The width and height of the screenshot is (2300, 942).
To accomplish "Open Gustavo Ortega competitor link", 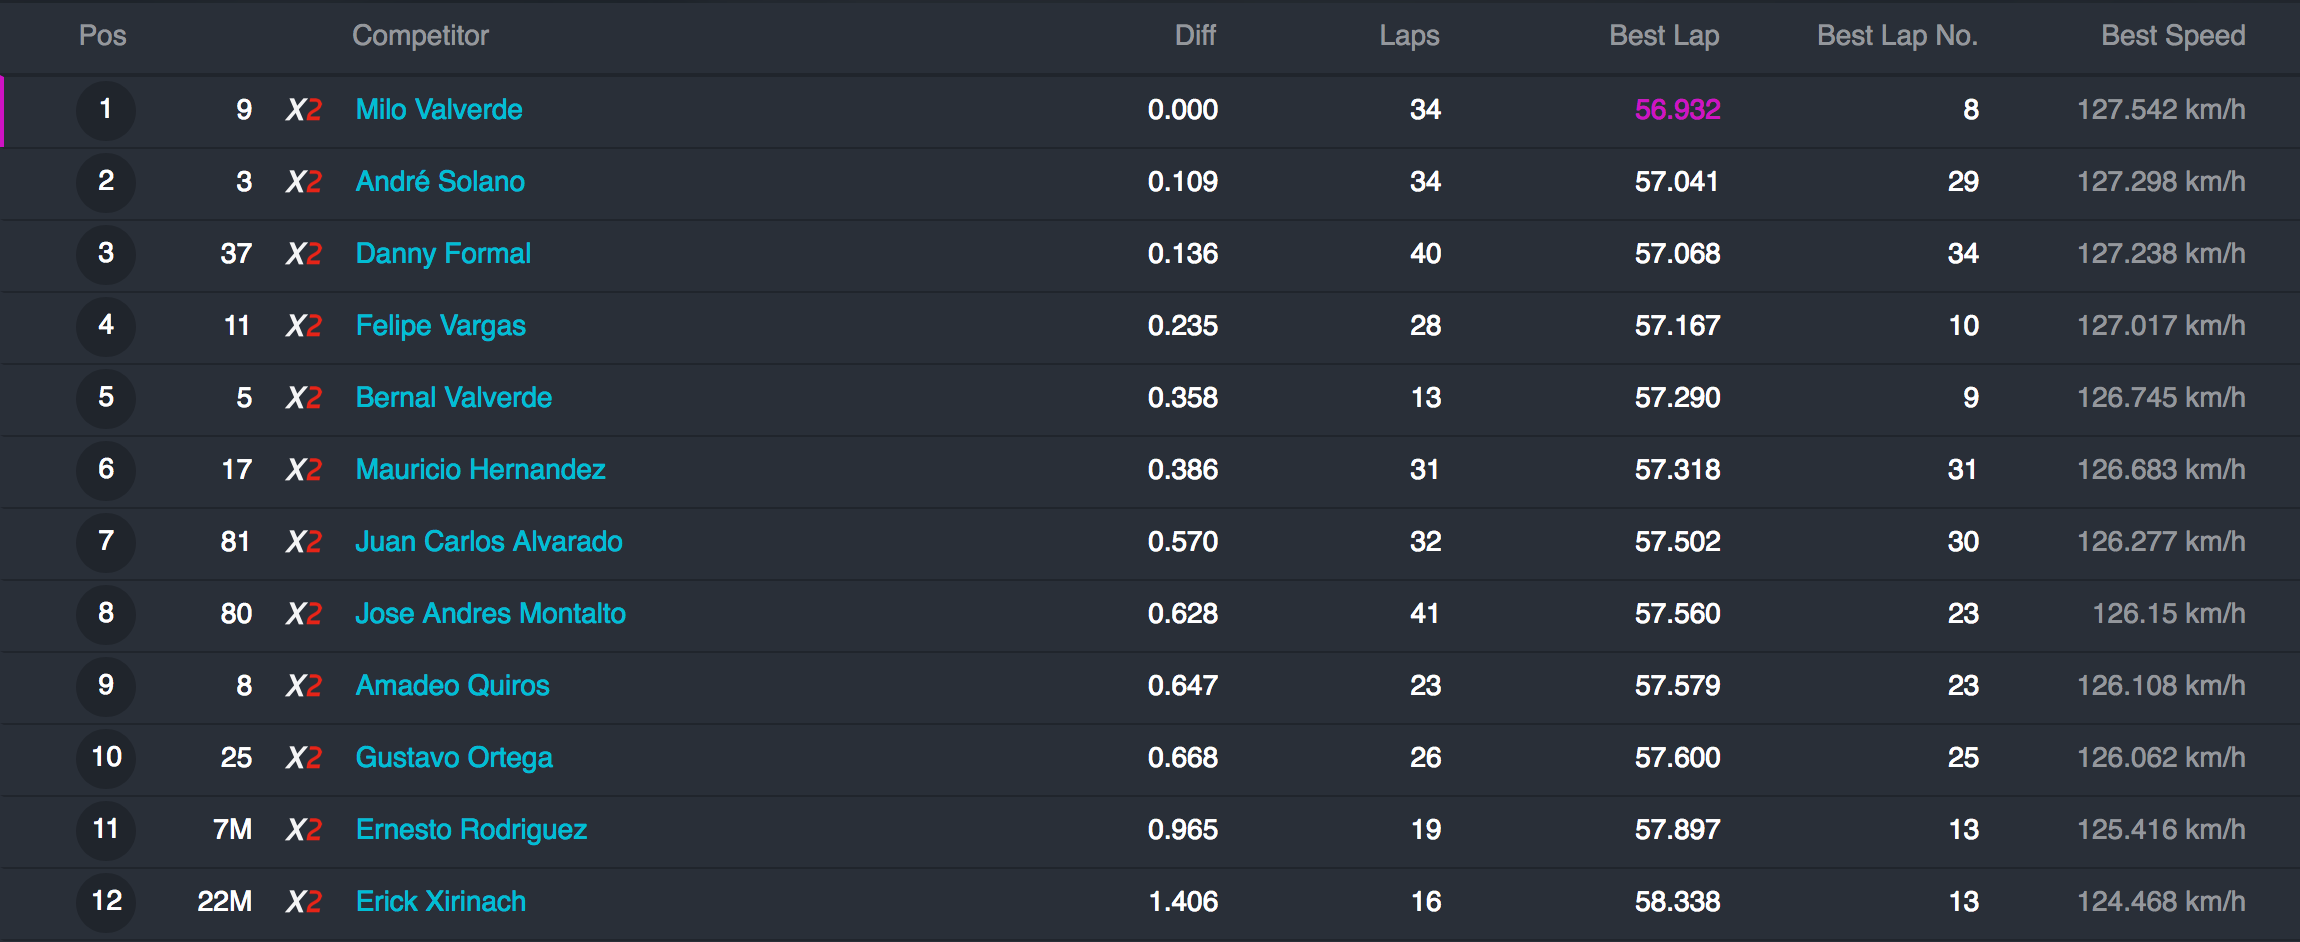I will [454, 758].
